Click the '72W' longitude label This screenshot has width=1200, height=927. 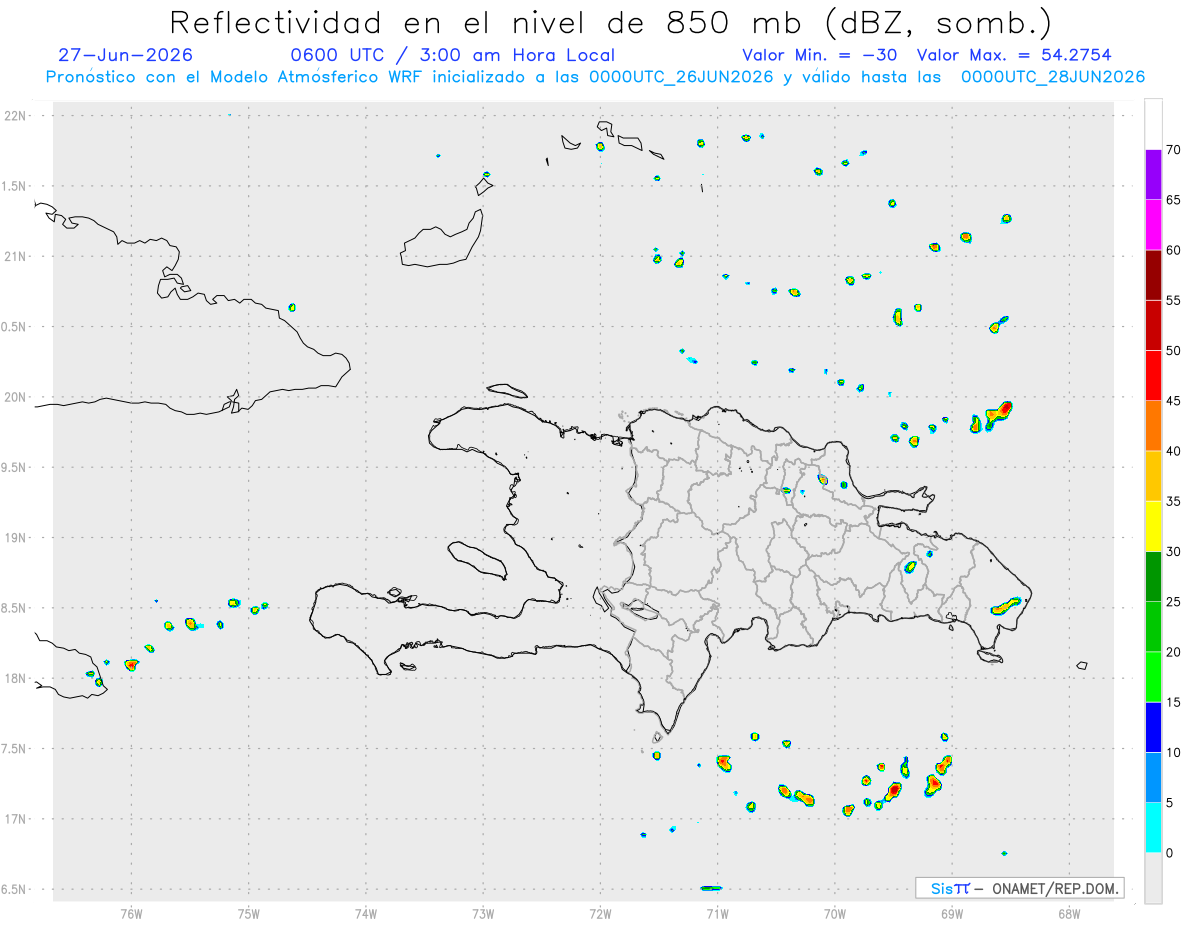coord(601,913)
